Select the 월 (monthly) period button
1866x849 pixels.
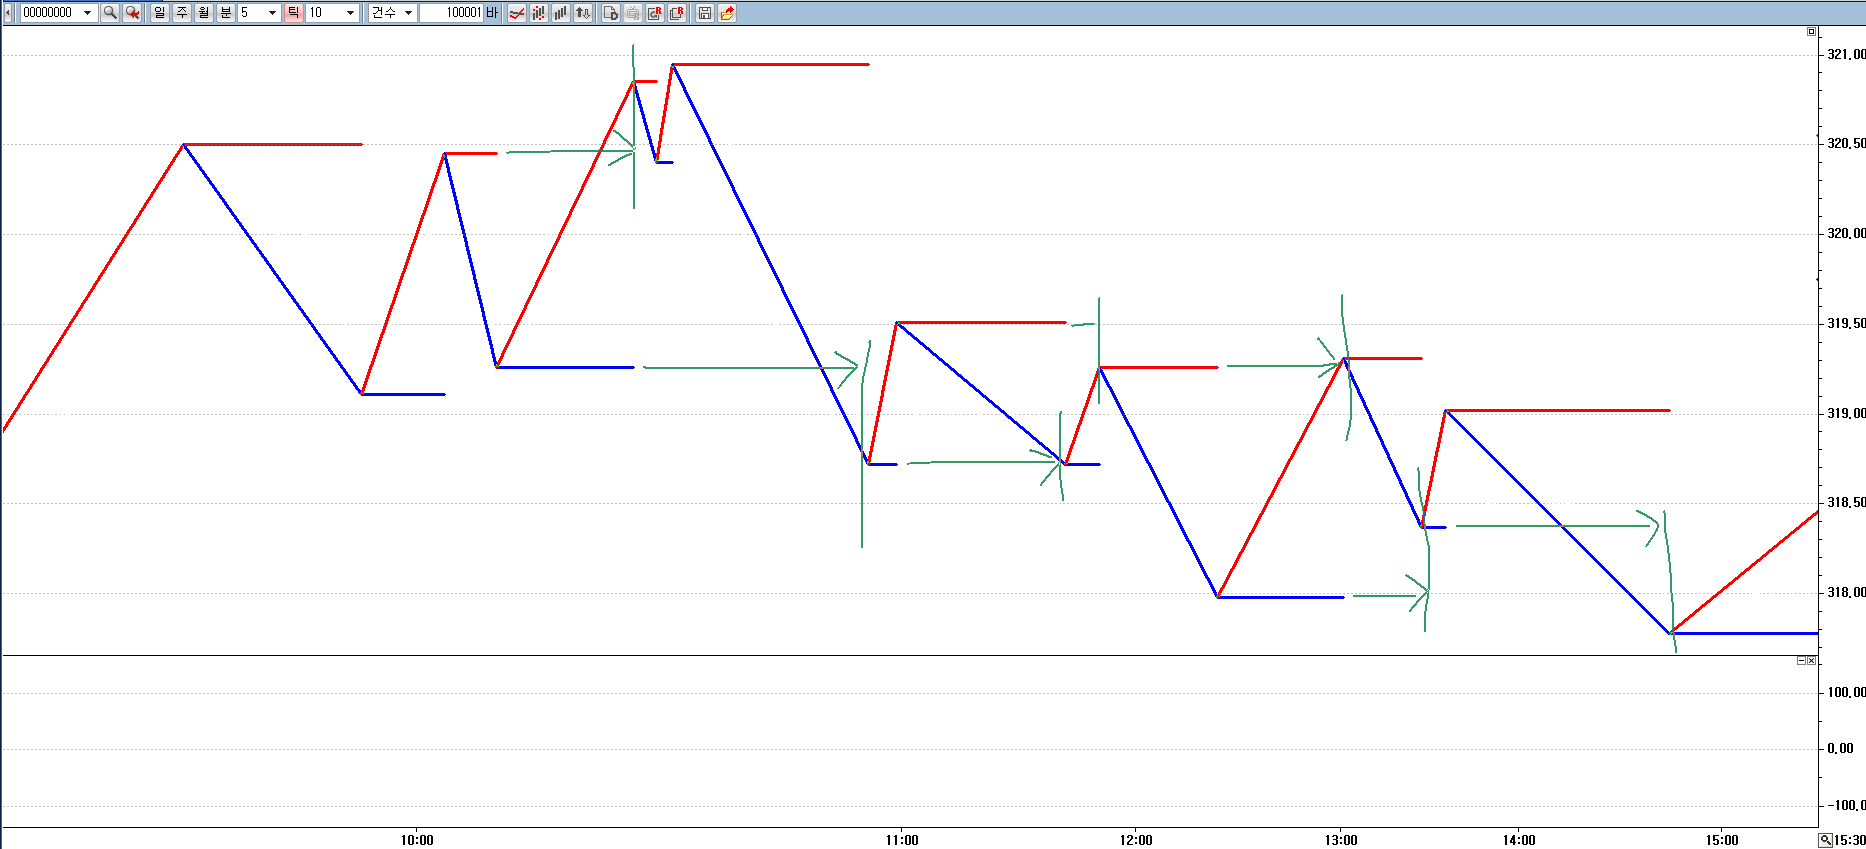pos(204,13)
